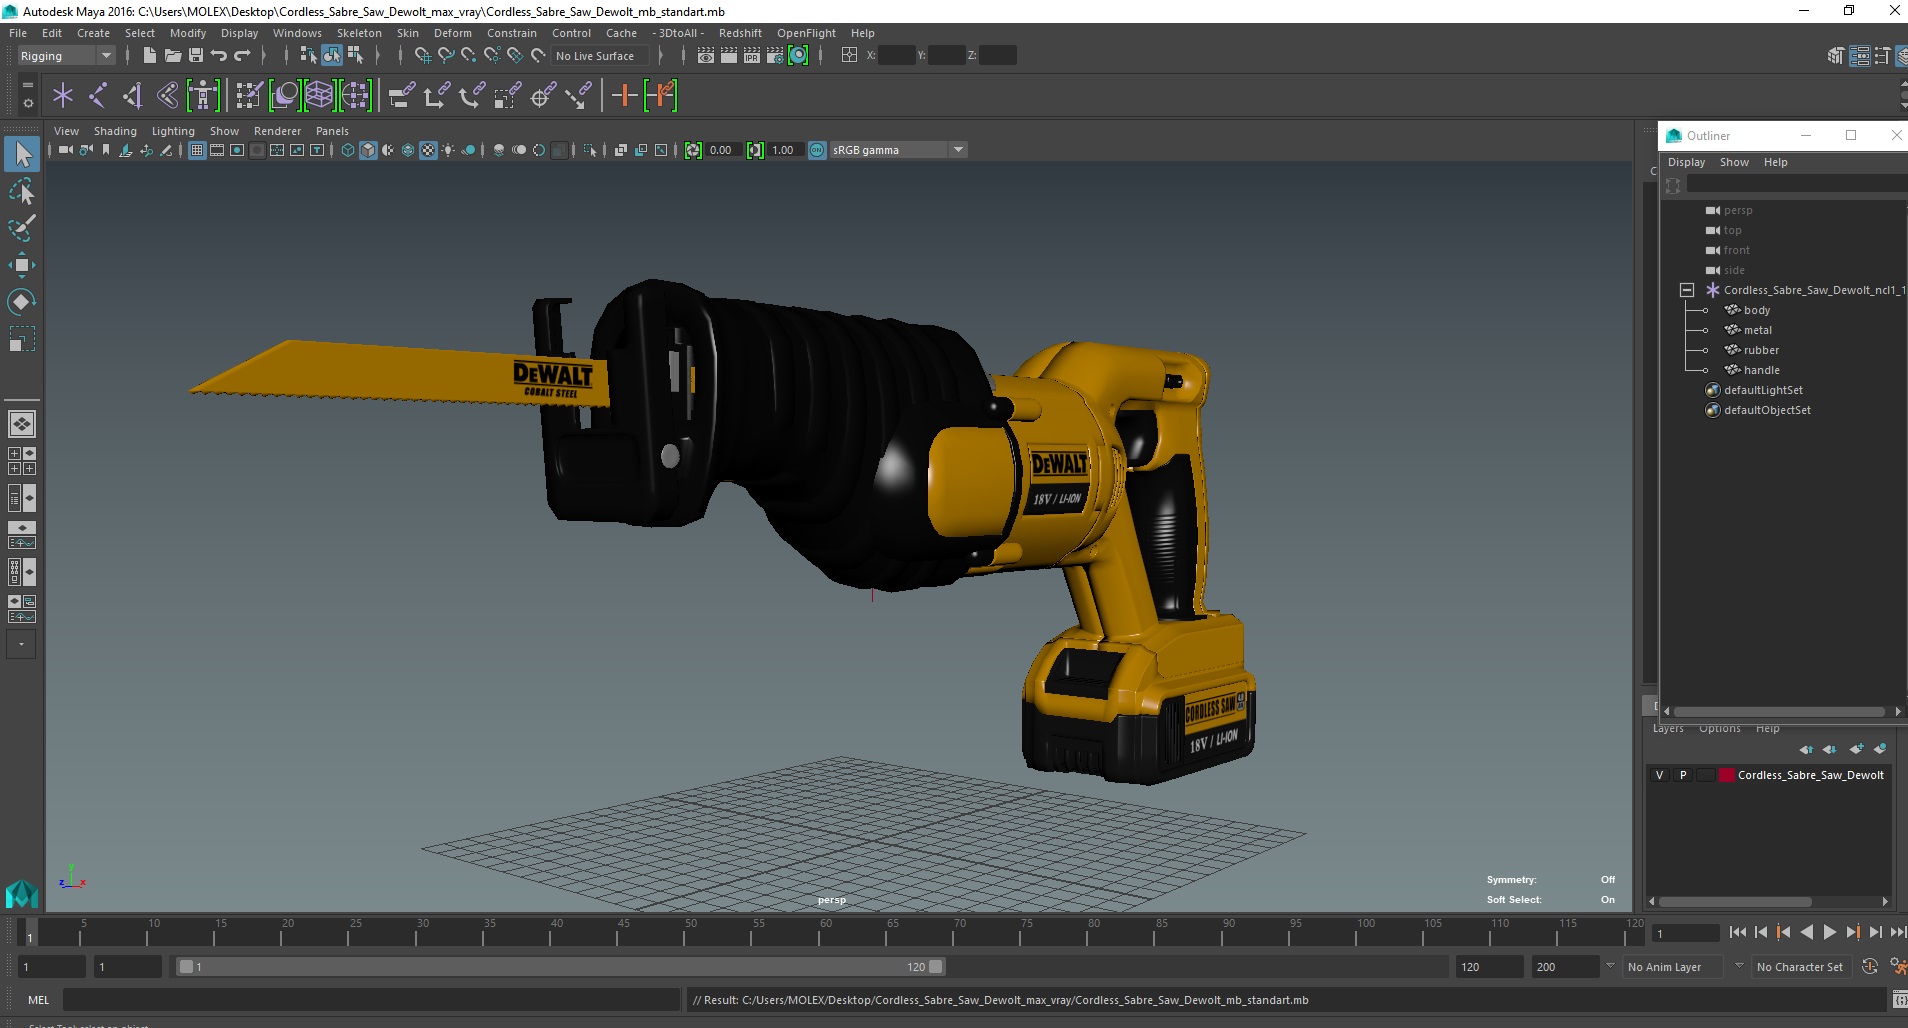This screenshot has height=1028, width=1908.
Task: Click the Lattice deformer shelf icon
Action: coord(319,96)
